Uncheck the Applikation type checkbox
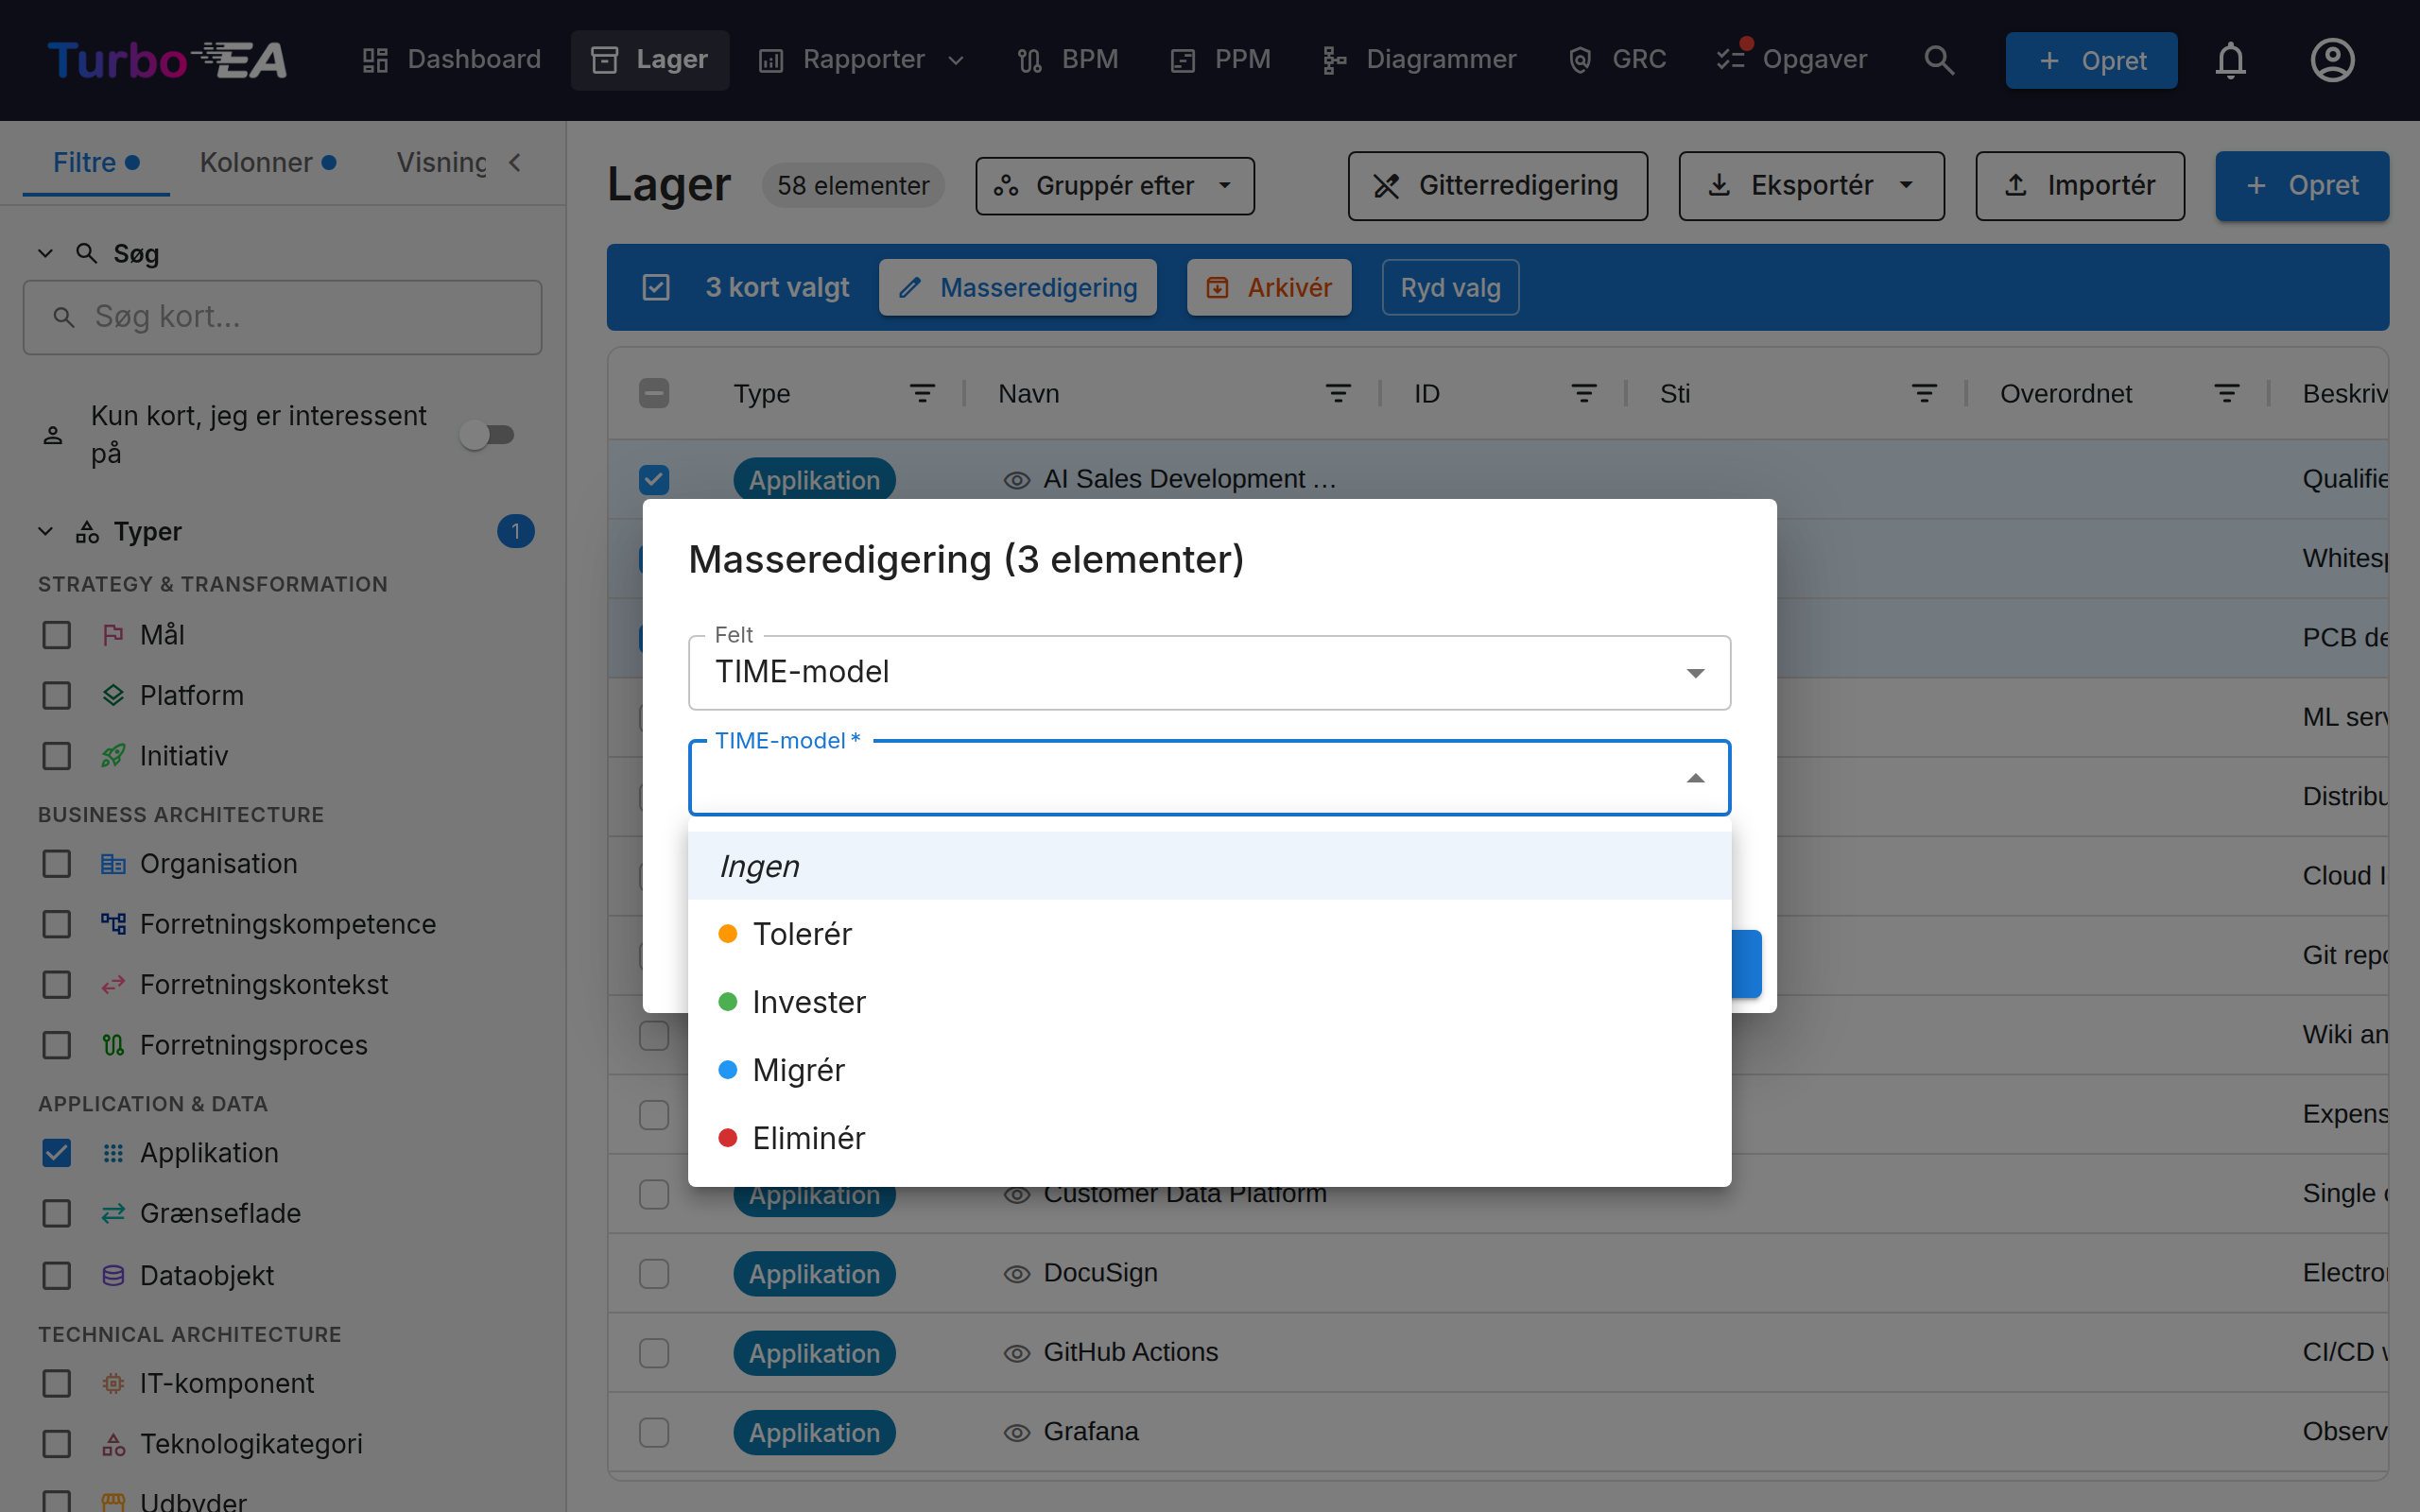This screenshot has width=2420, height=1512. click(x=57, y=1153)
